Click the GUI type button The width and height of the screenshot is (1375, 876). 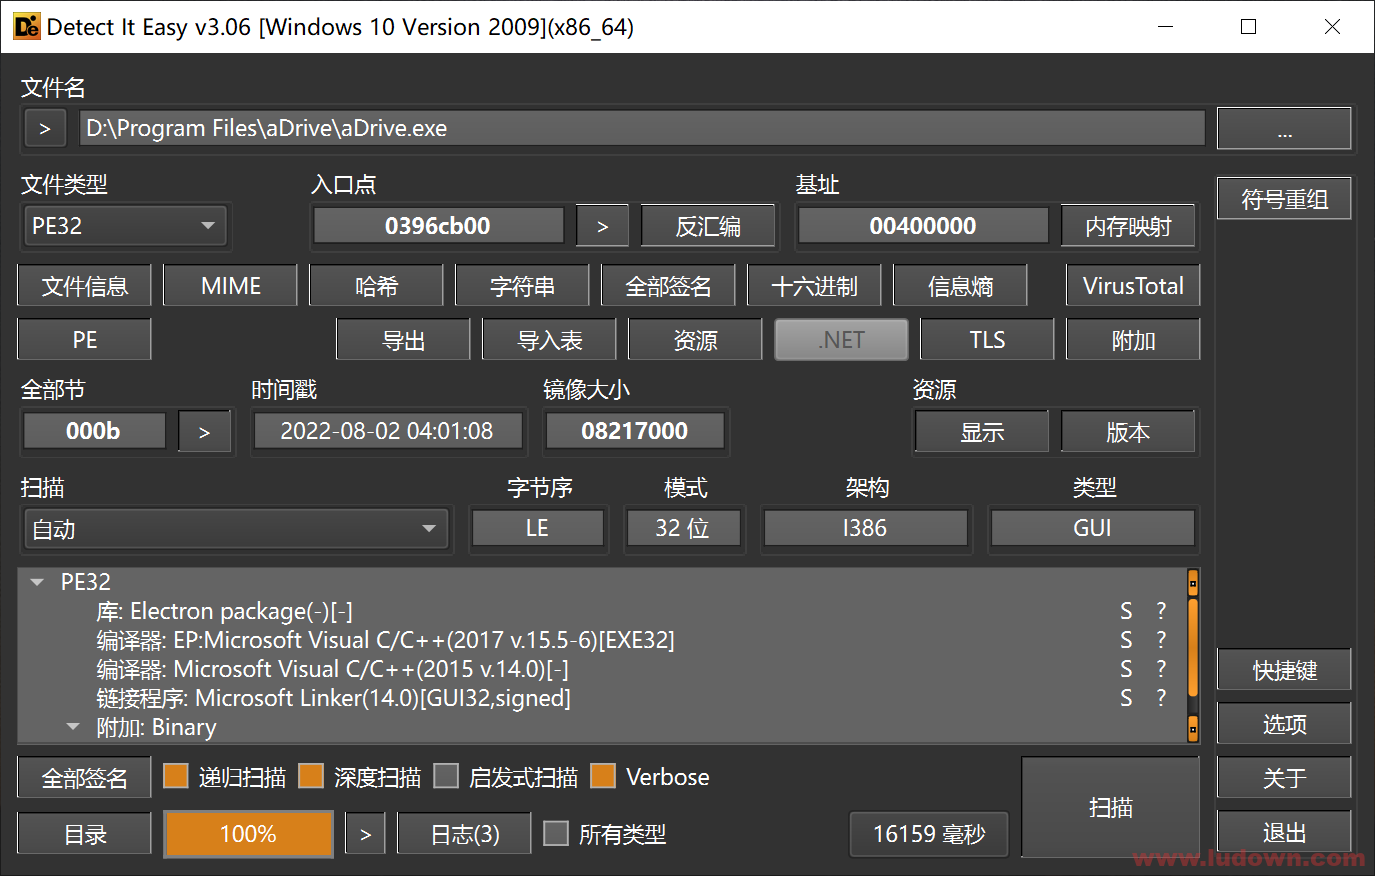(x=1093, y=528)
